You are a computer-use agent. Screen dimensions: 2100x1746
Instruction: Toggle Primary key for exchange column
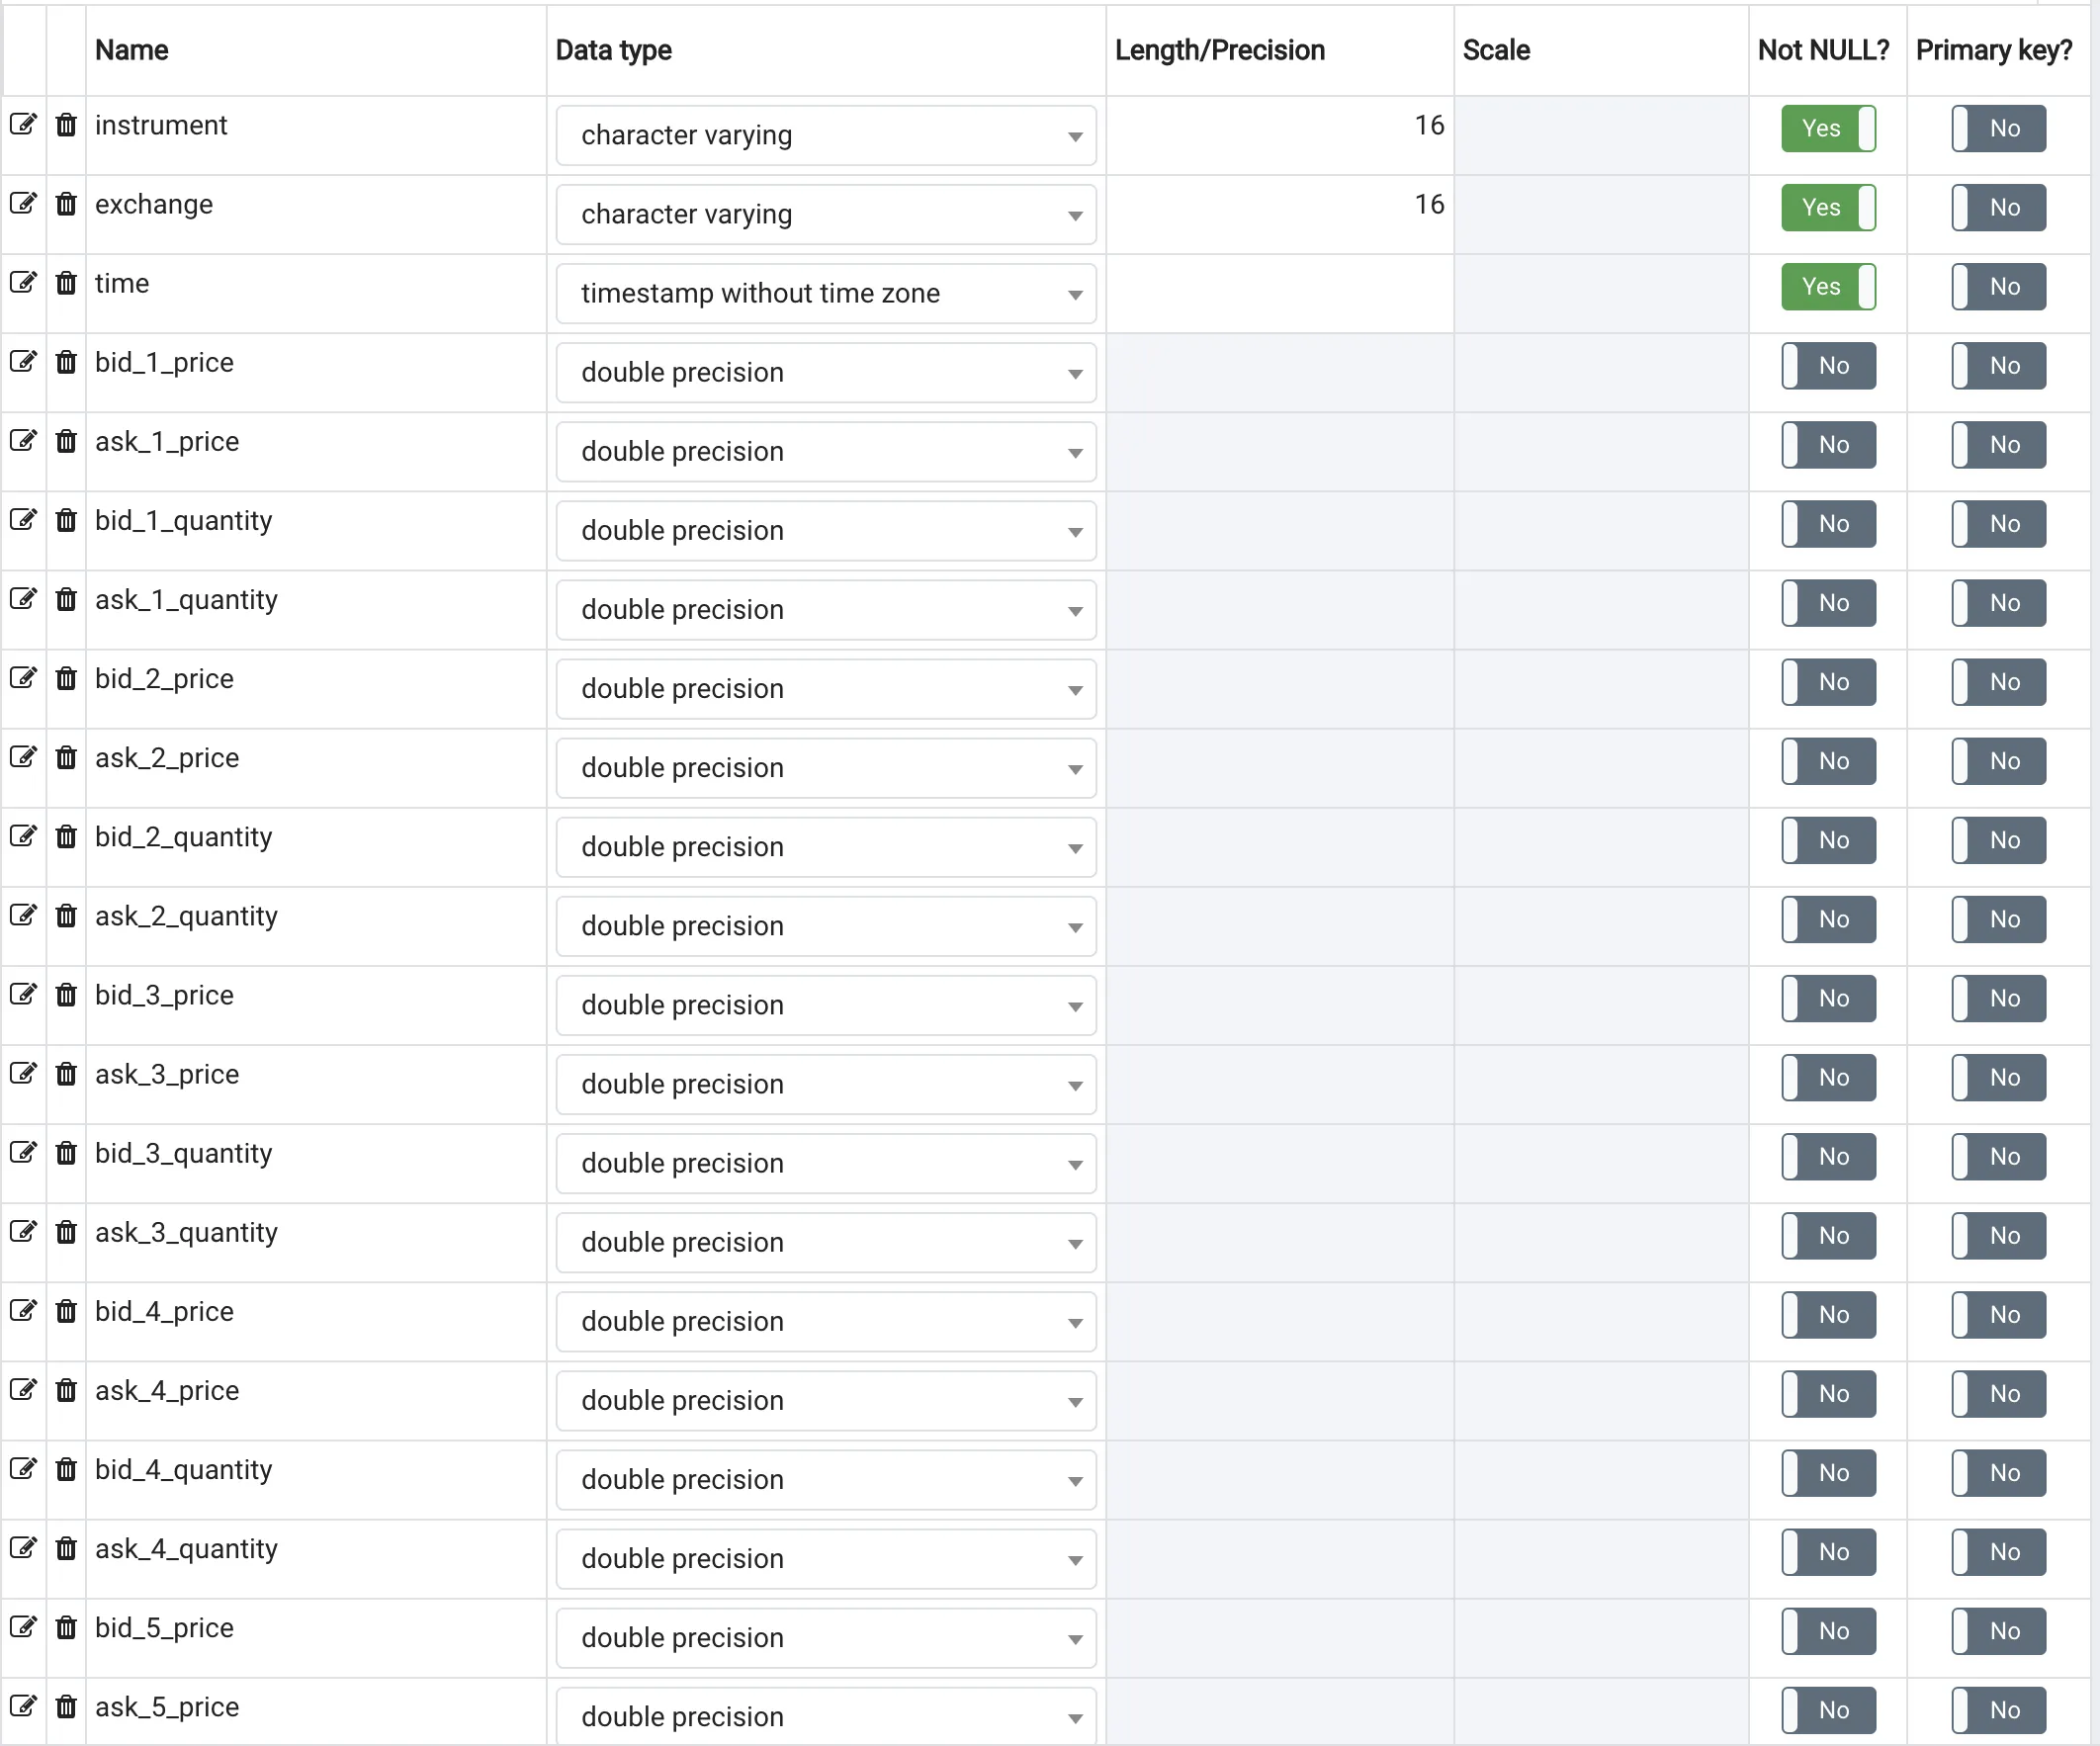[1997, 208]
